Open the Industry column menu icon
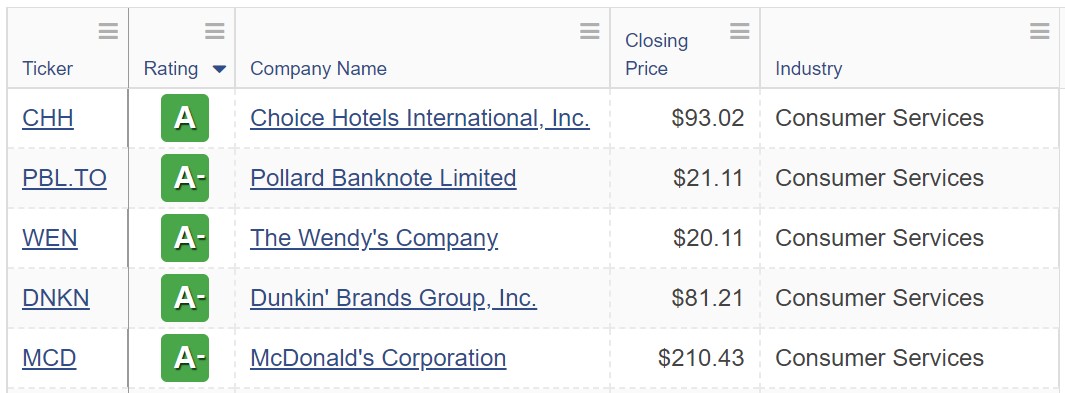The image size is (1065, 393). click(x=1040, y=31)
